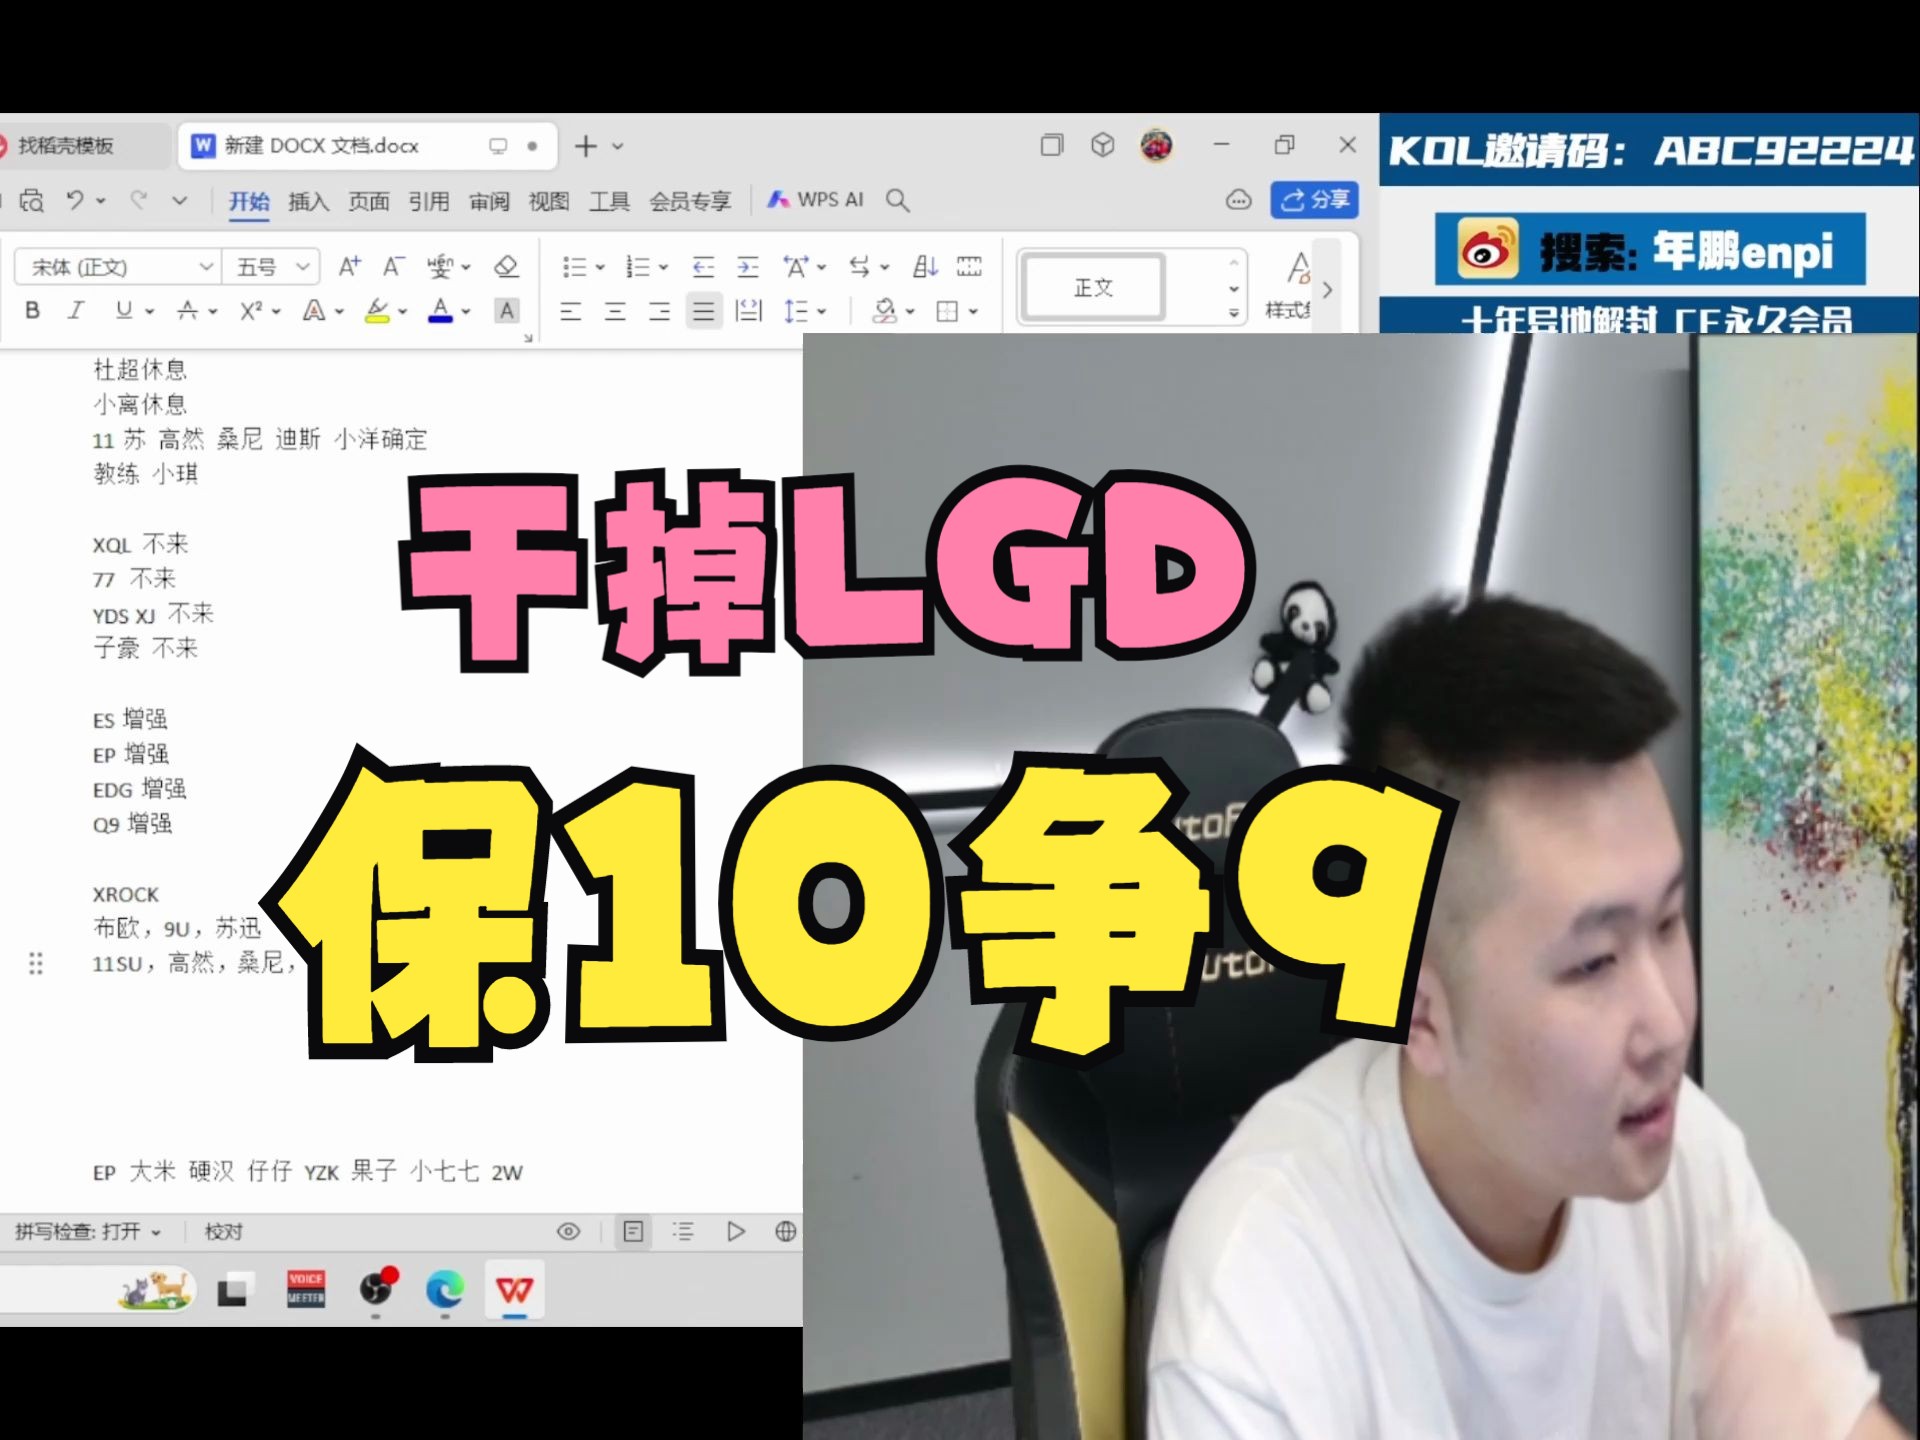
Task: Expand the numbered list dropdown arrow
Action: (662, 267)
